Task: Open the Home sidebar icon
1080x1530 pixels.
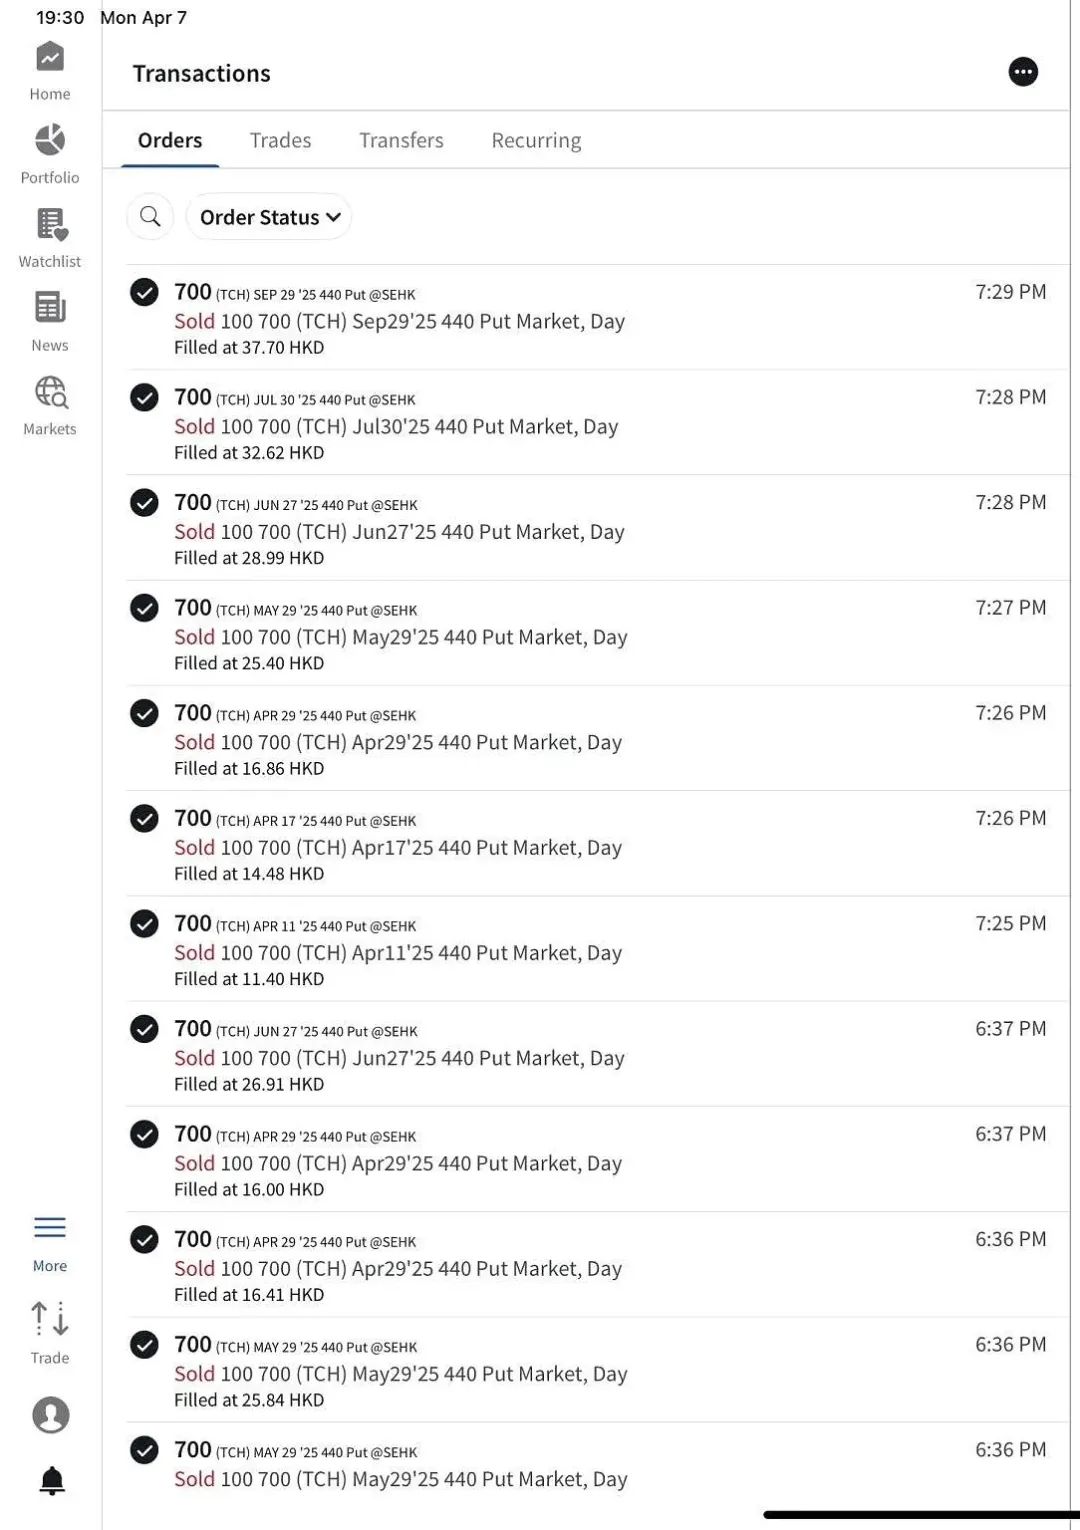Action: (50, 58)
